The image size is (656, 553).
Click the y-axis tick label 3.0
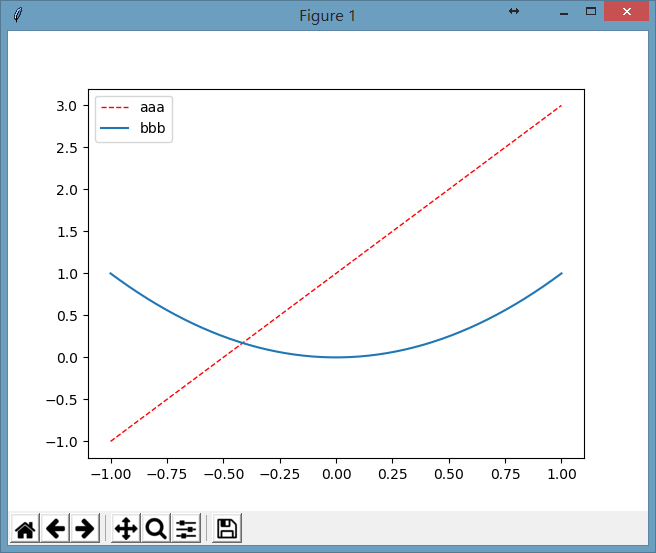[67, 106]
